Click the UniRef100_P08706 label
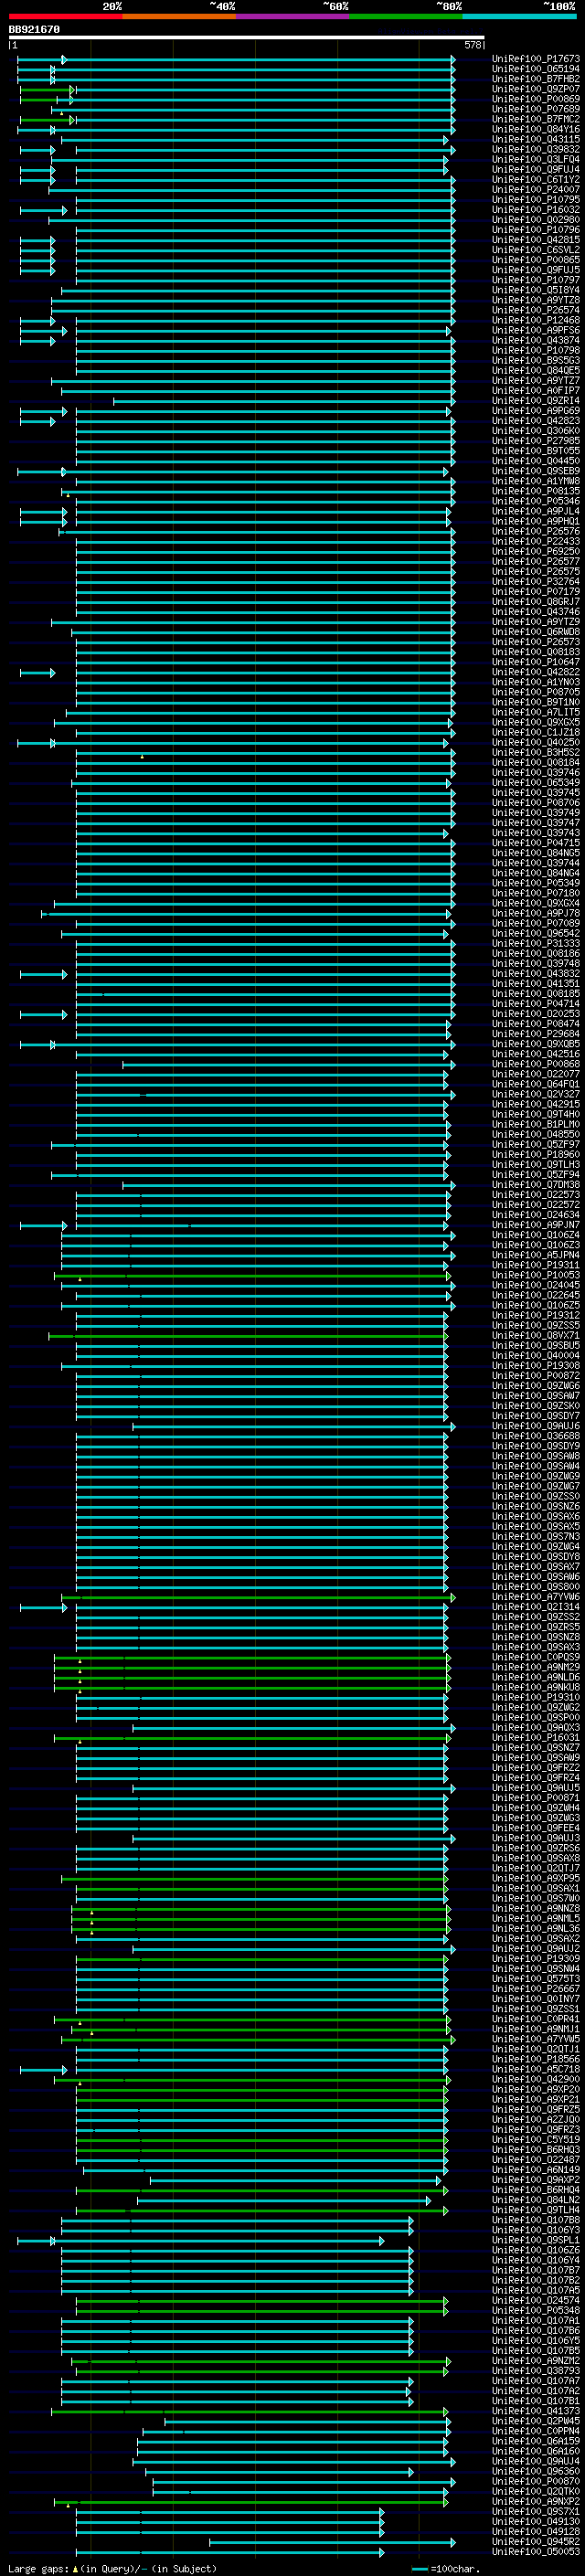This screenshot has width=585, height=2576. coord(535,802)
